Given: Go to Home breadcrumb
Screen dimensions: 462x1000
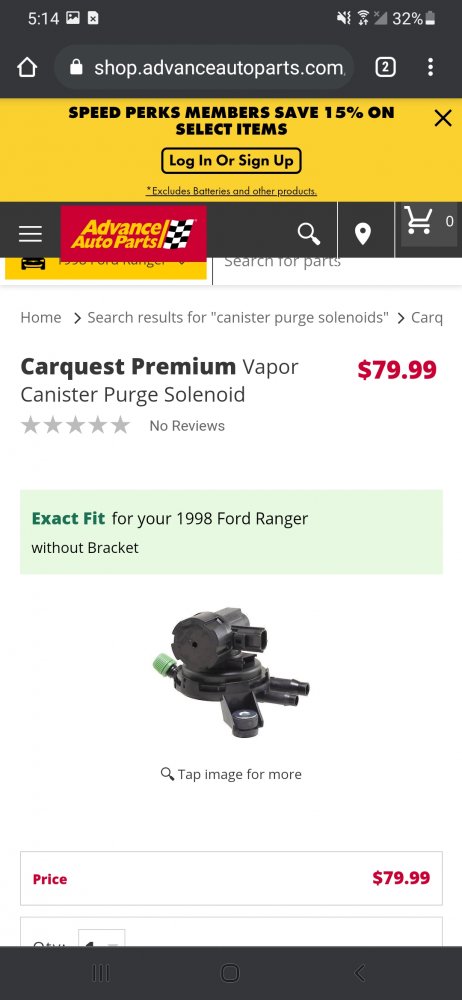Looking at the screenshot, I should point(41,318).
